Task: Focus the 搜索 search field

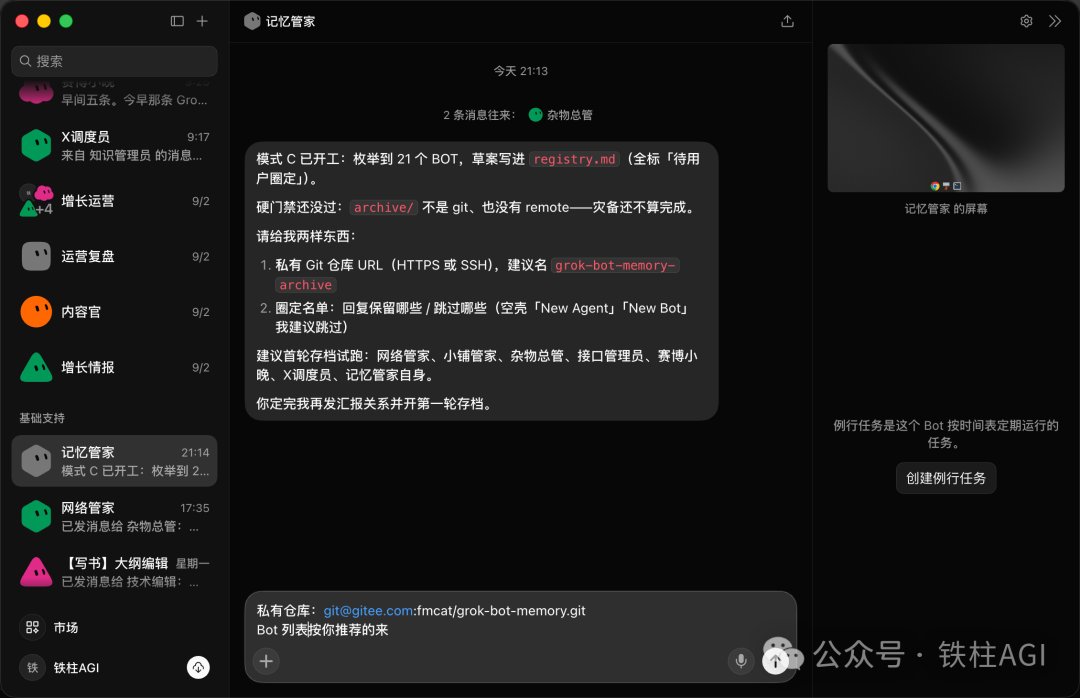Action: pyautogui.click(x=114, y=61)
